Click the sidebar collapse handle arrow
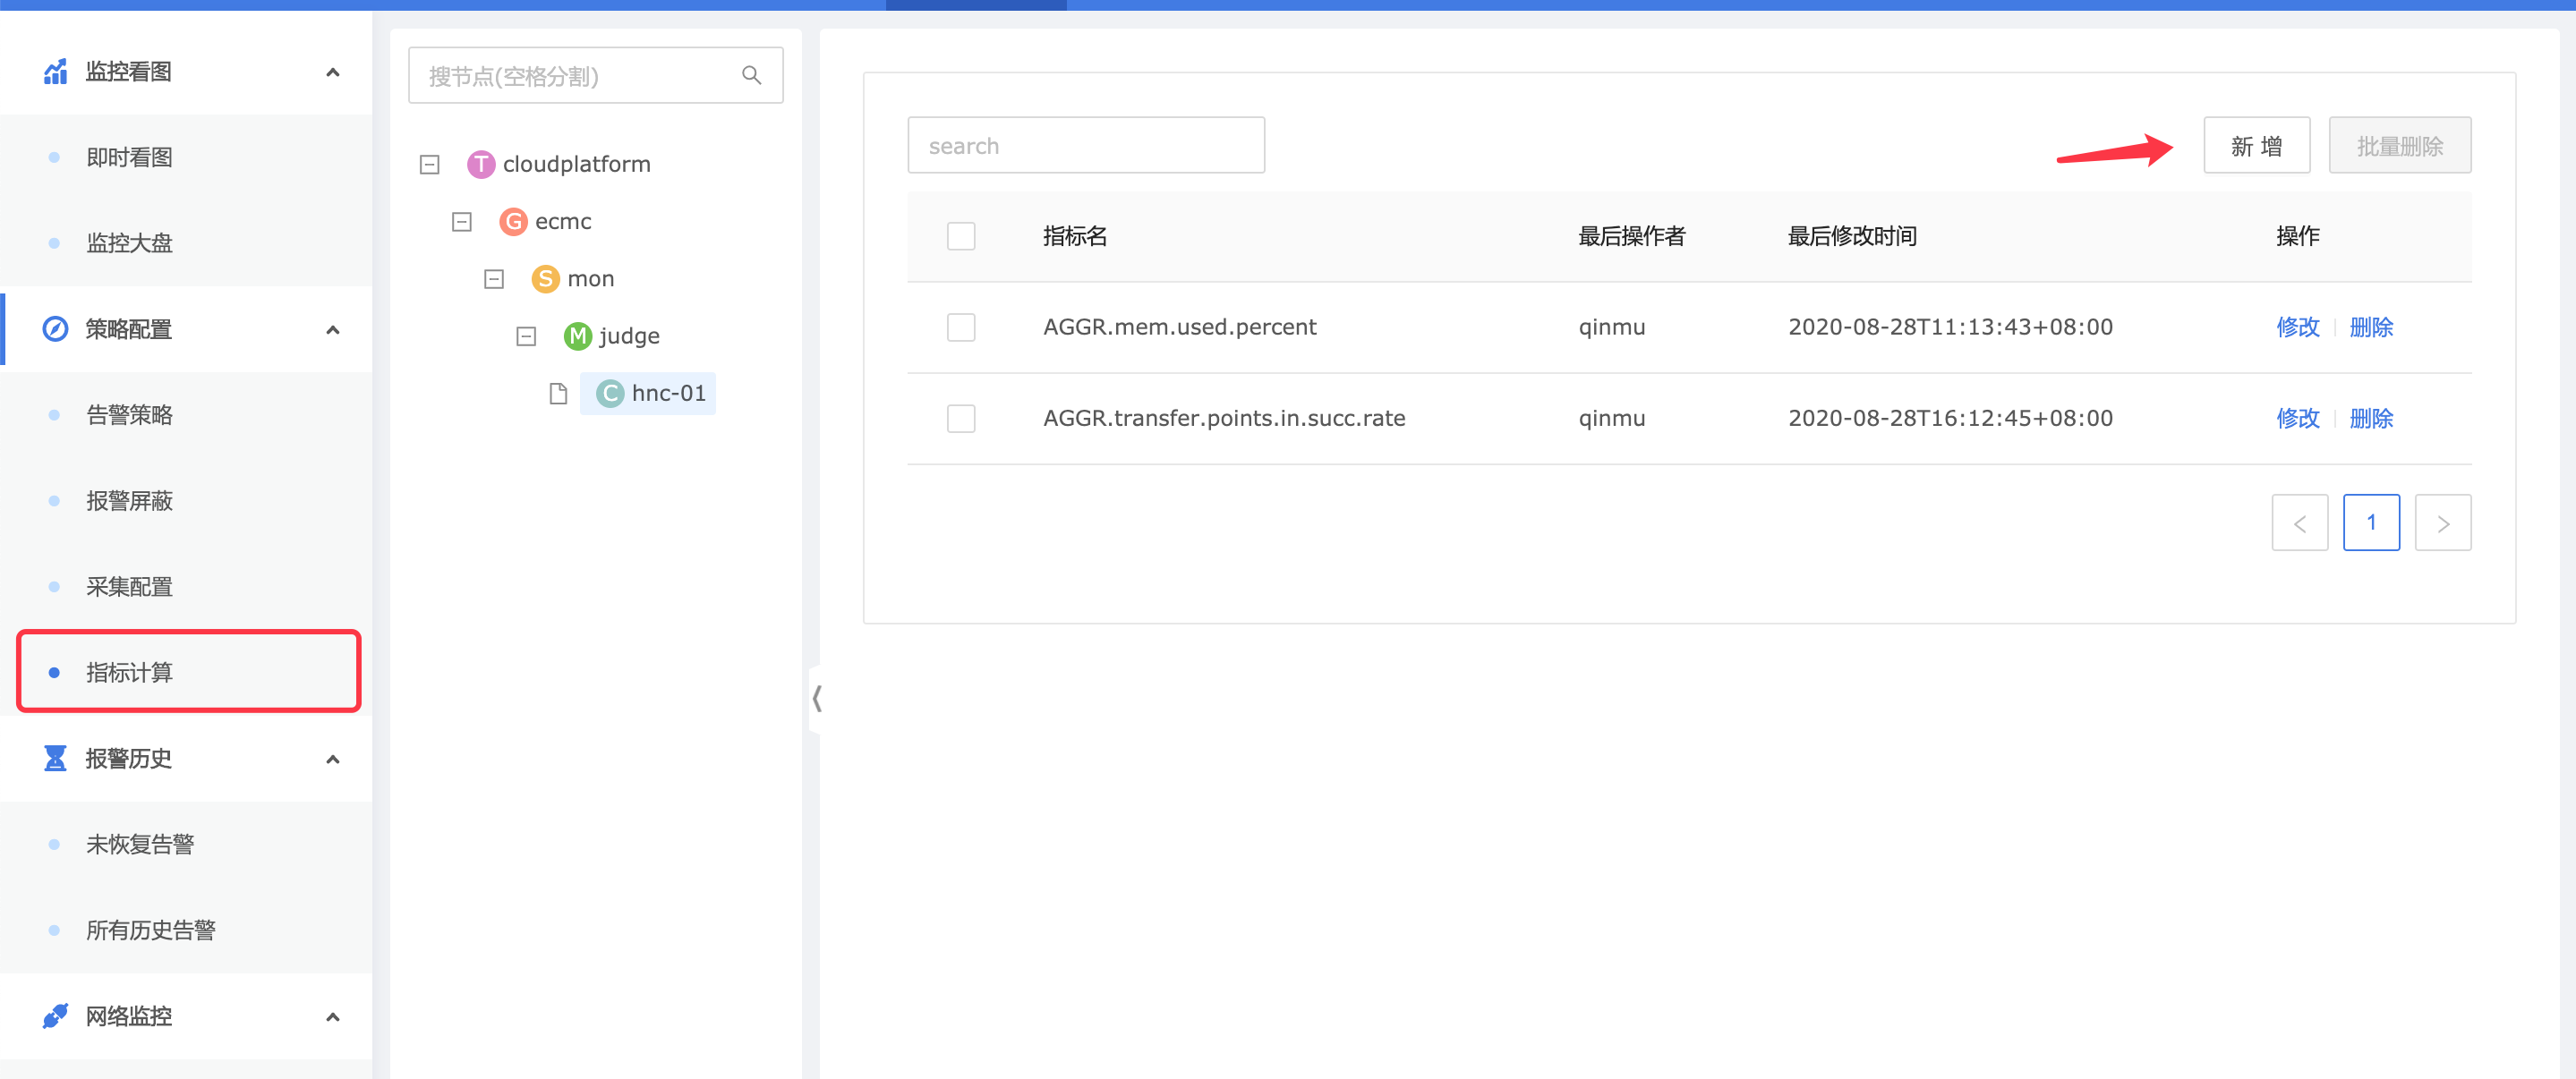Screen dimensions: 2576x1079 coord(816,698)
